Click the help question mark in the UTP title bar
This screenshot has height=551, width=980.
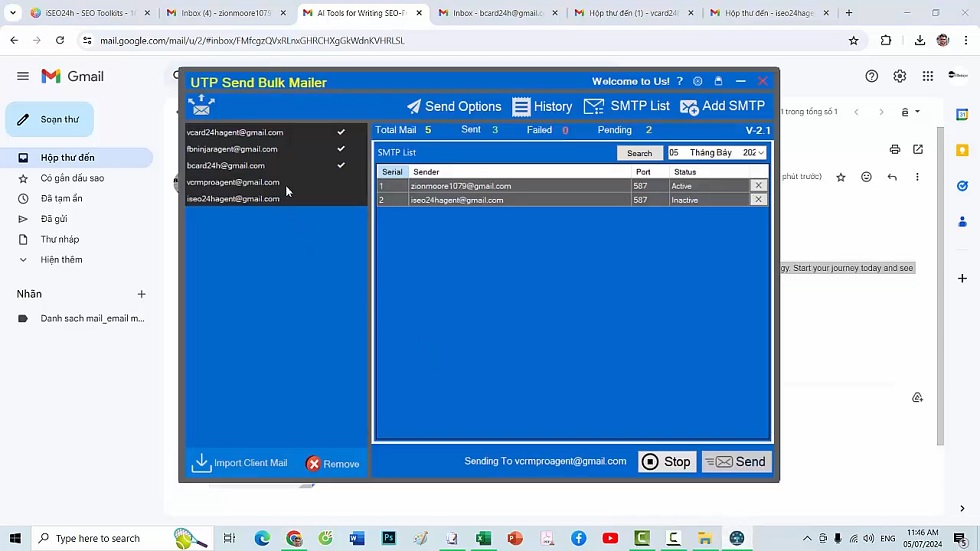tap(680, 82)
